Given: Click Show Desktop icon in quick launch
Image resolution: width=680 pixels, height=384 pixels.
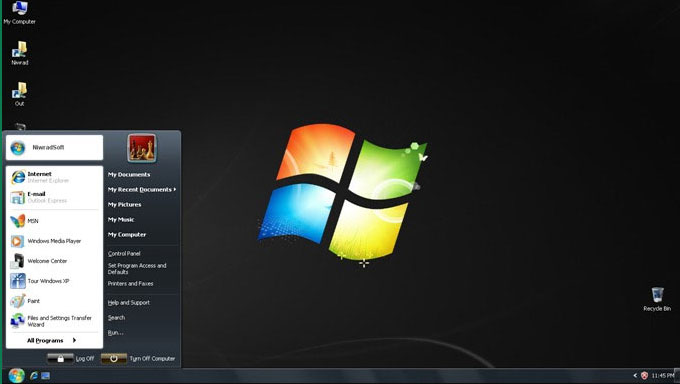Looking at the screenshot, I should pos(46,376).
